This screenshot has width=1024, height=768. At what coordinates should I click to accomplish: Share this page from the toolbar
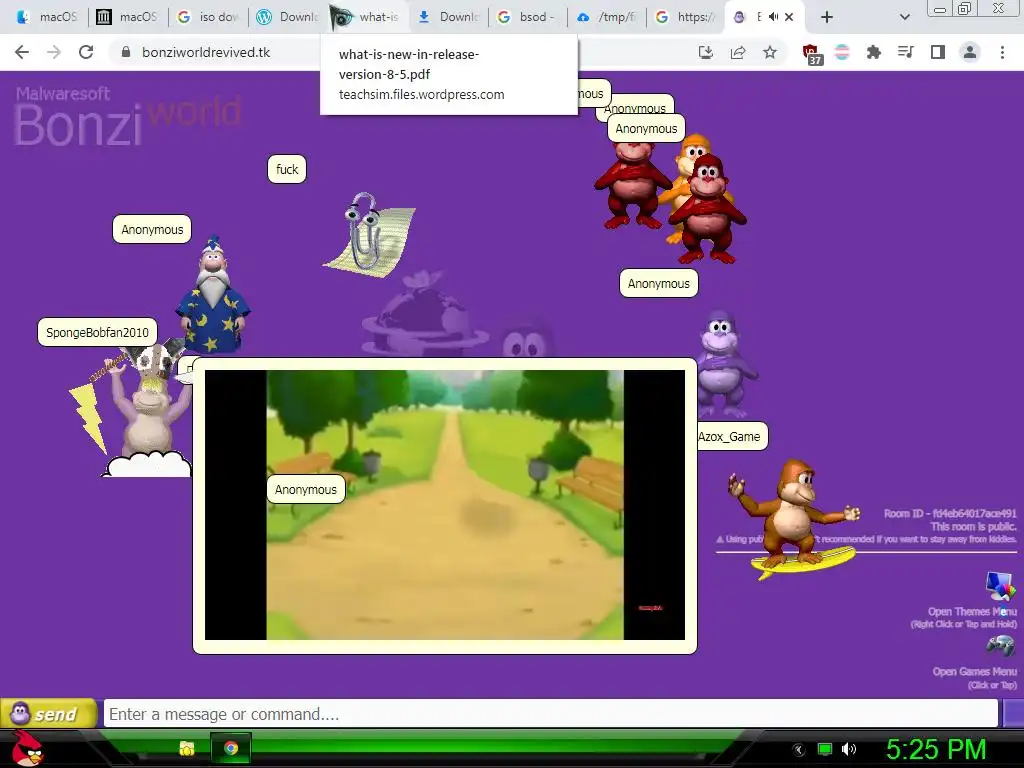click(x=738, y=52)
